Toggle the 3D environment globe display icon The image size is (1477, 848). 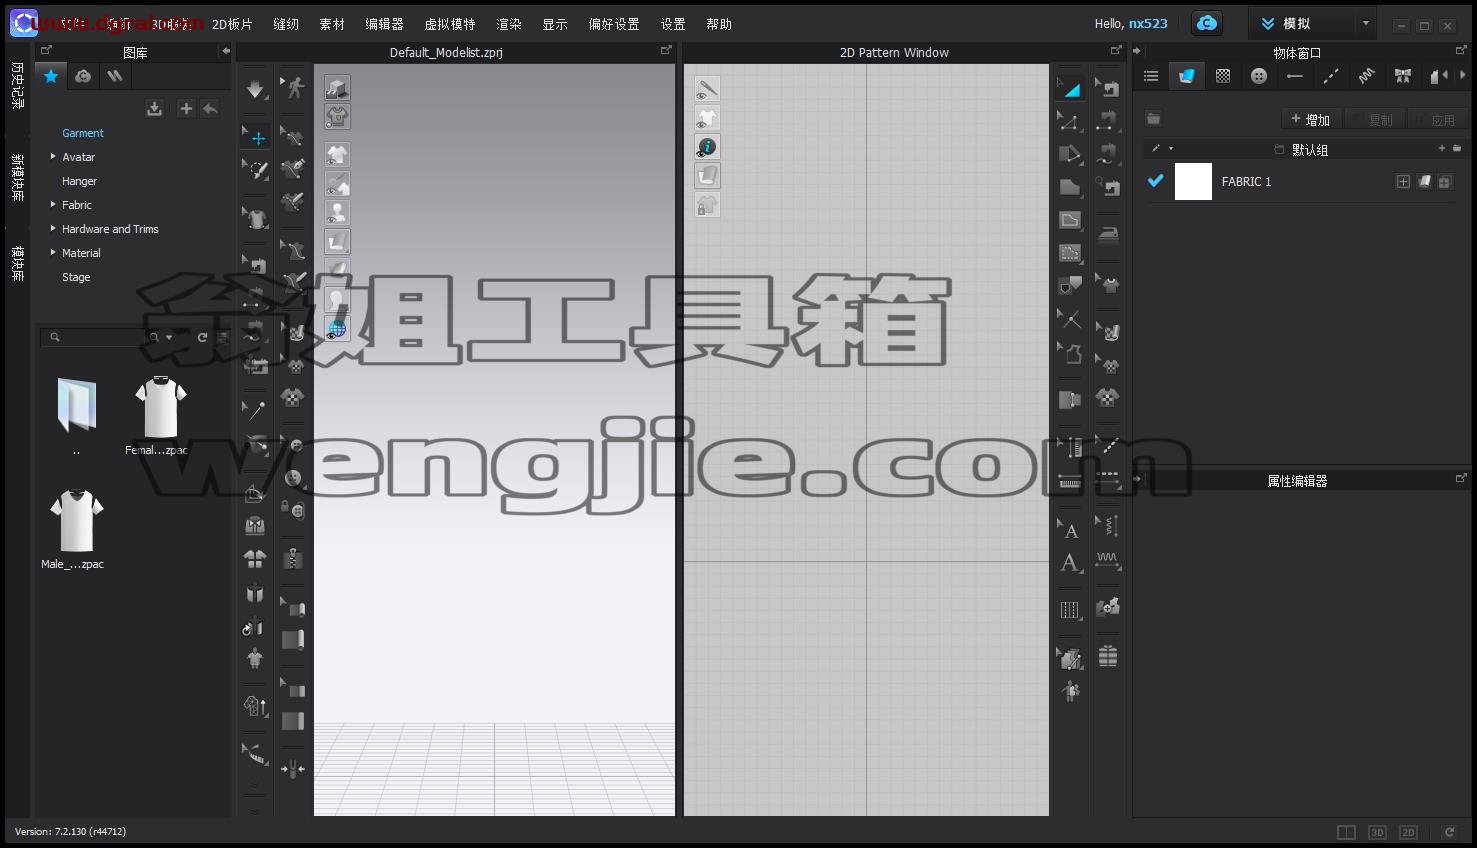tap(337, 328)
